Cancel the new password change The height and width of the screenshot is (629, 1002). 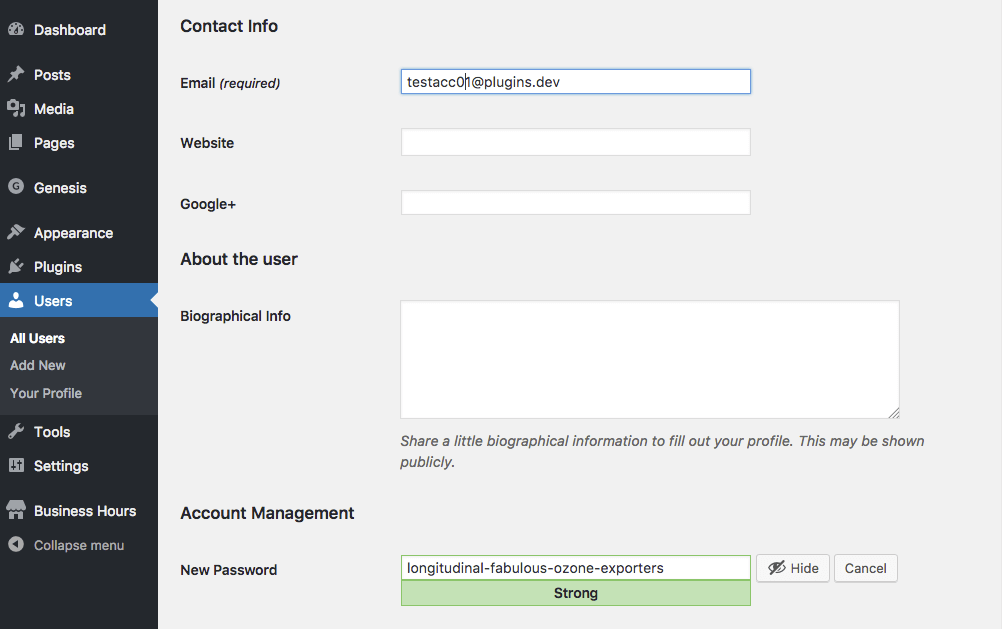coord(865,568)
